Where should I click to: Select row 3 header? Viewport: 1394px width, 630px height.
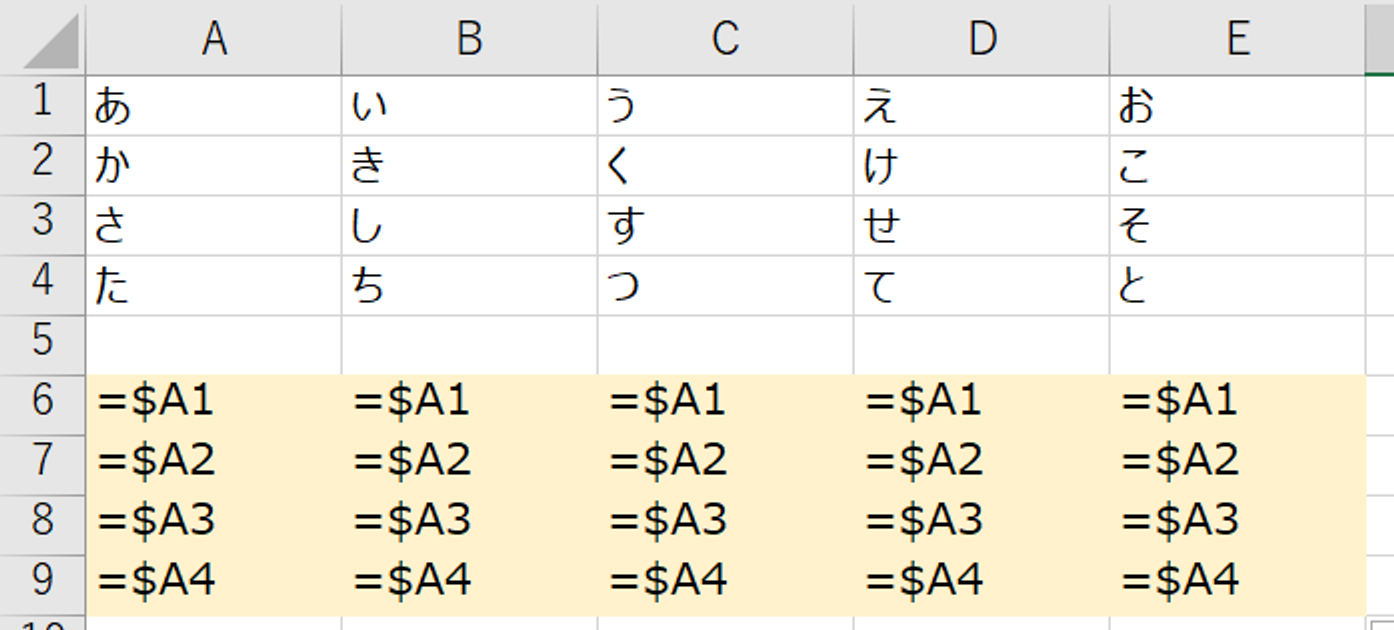tap(43, 226)
